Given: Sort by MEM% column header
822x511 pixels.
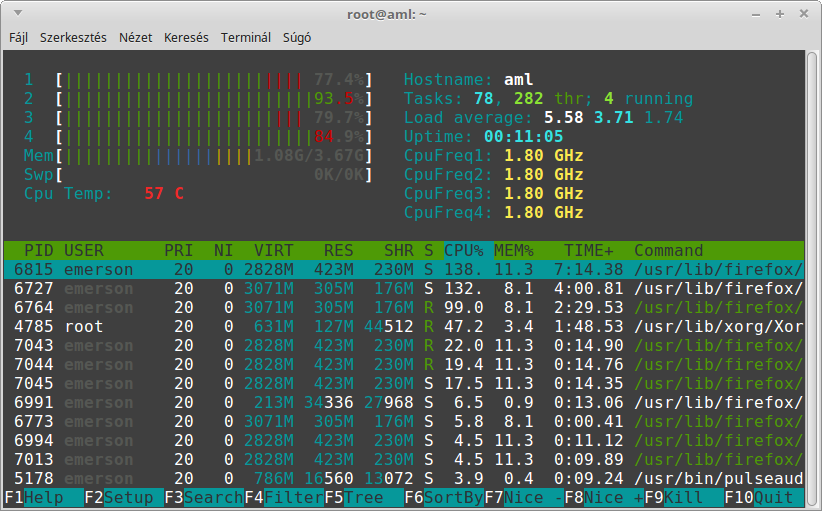Looking at the screenshot, I should (514, 251).
